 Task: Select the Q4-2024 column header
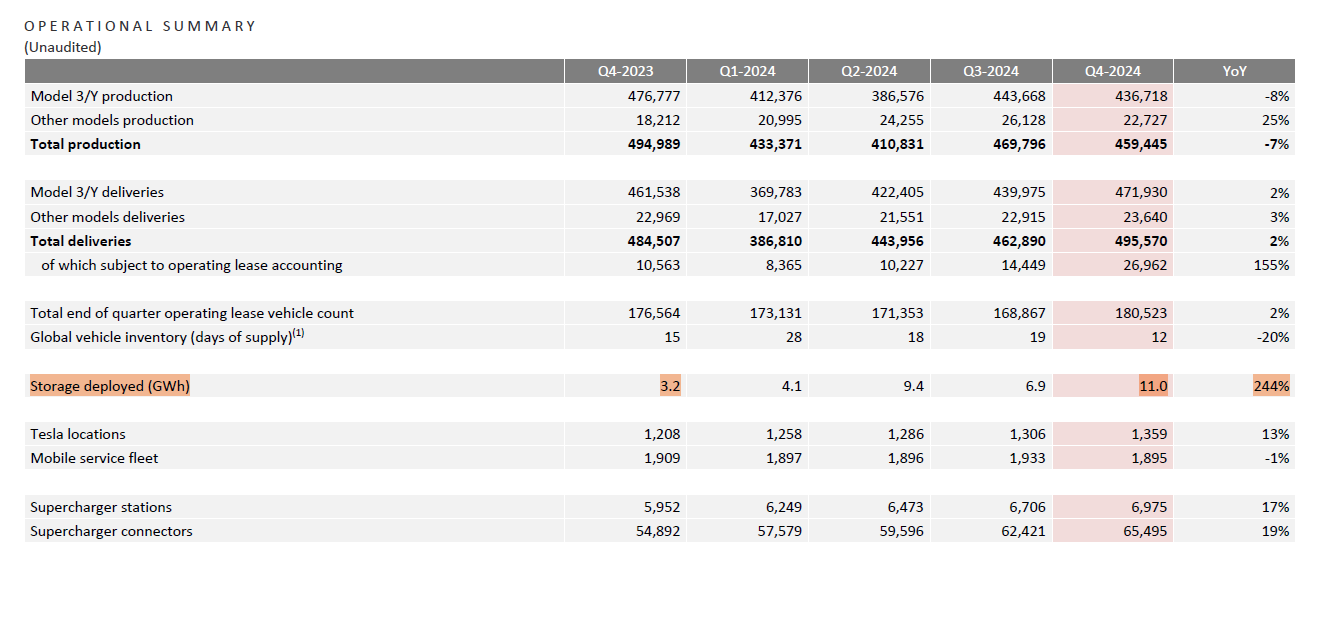click(1112, 71)
